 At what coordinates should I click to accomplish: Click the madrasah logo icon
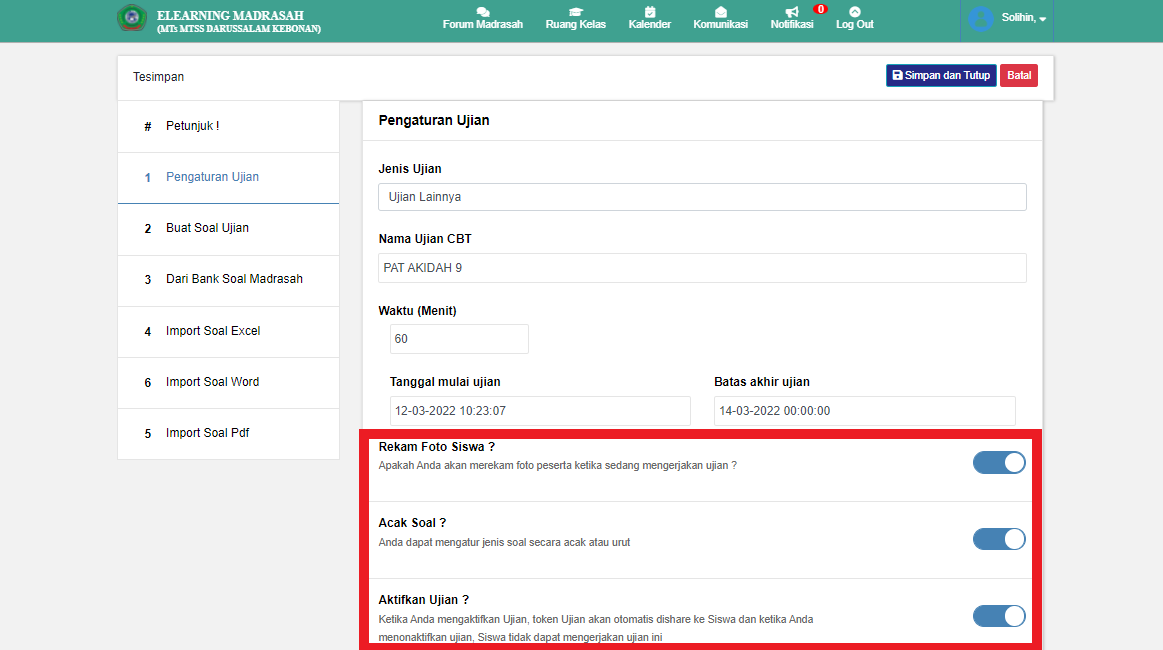pos(132,20)
